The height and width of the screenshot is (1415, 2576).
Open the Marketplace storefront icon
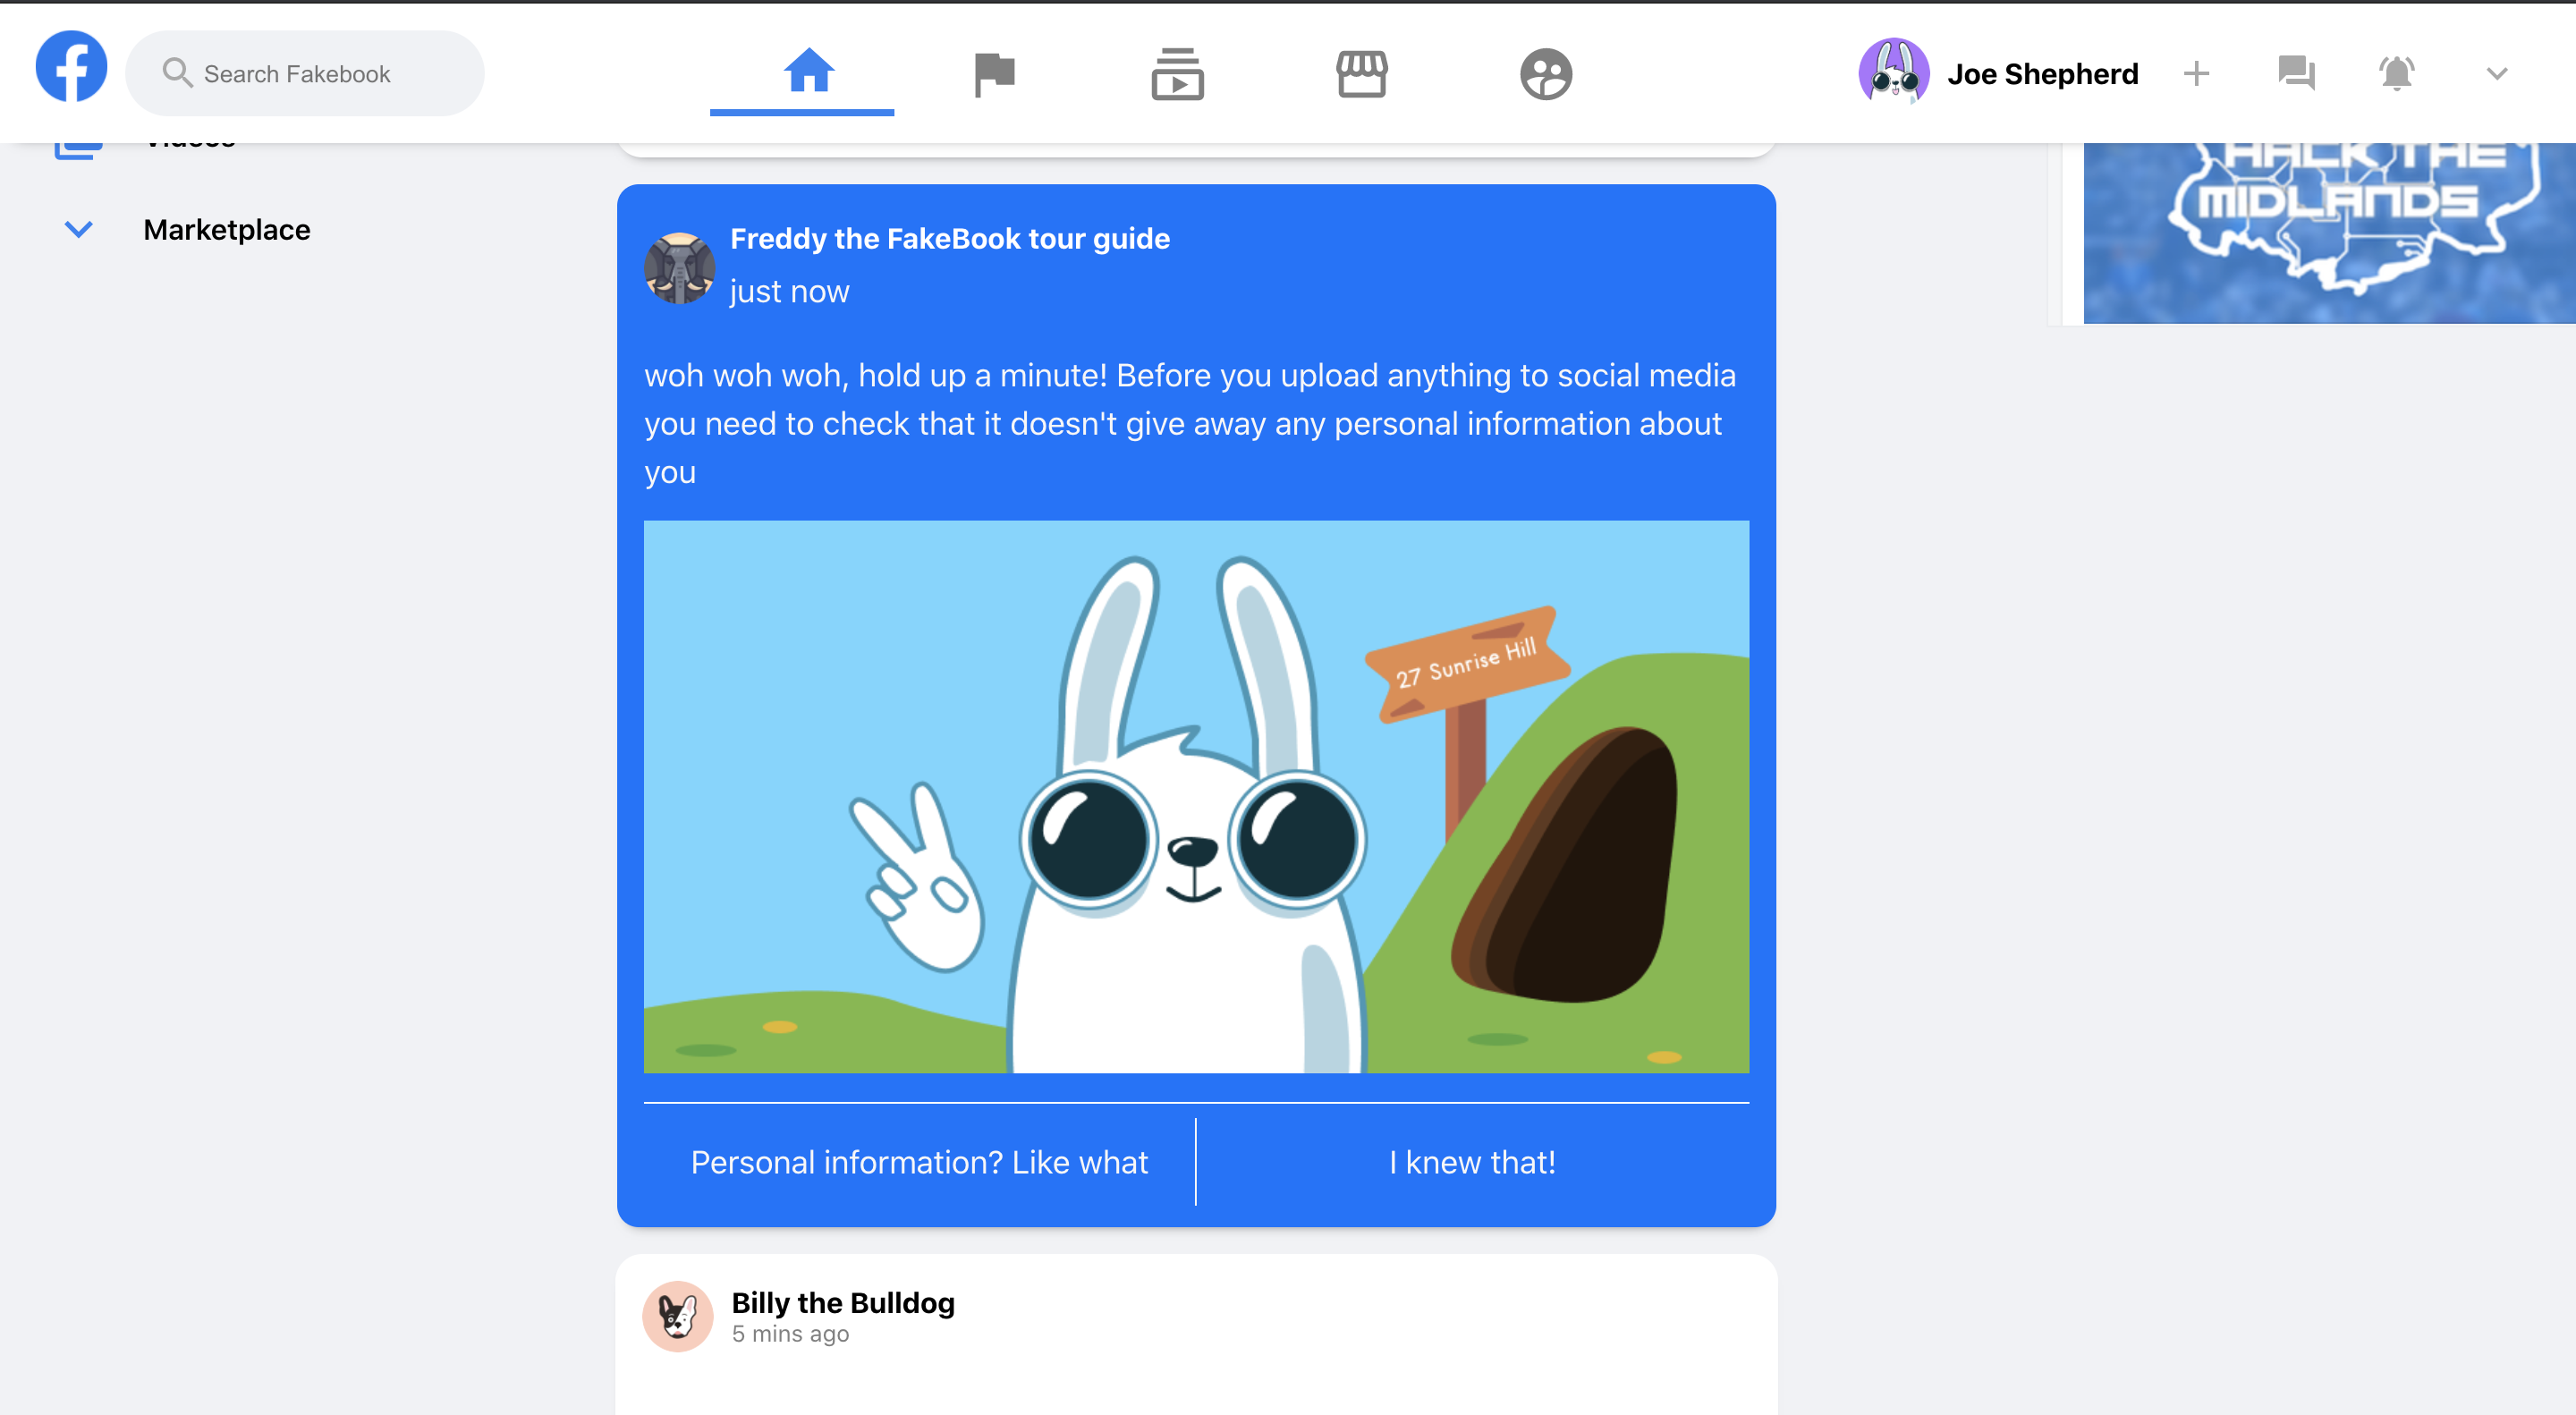click(1361, 74)
